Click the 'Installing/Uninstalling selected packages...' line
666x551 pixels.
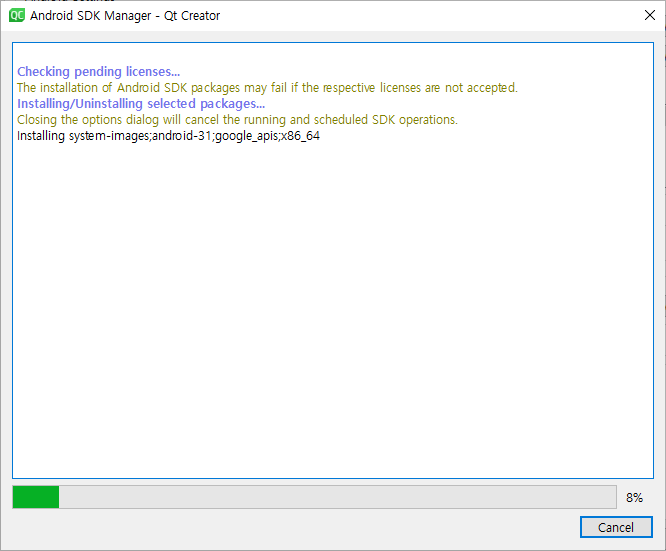[141, 104]
